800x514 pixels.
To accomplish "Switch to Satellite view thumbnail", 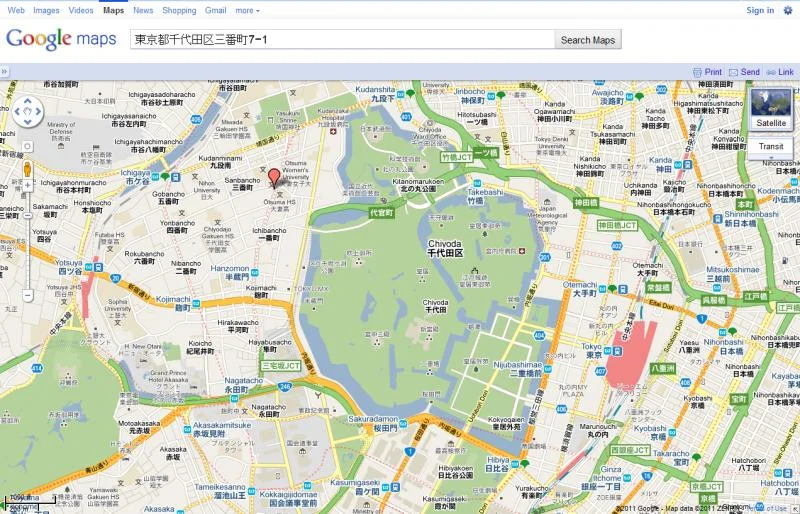I will (x=771, y=109).
